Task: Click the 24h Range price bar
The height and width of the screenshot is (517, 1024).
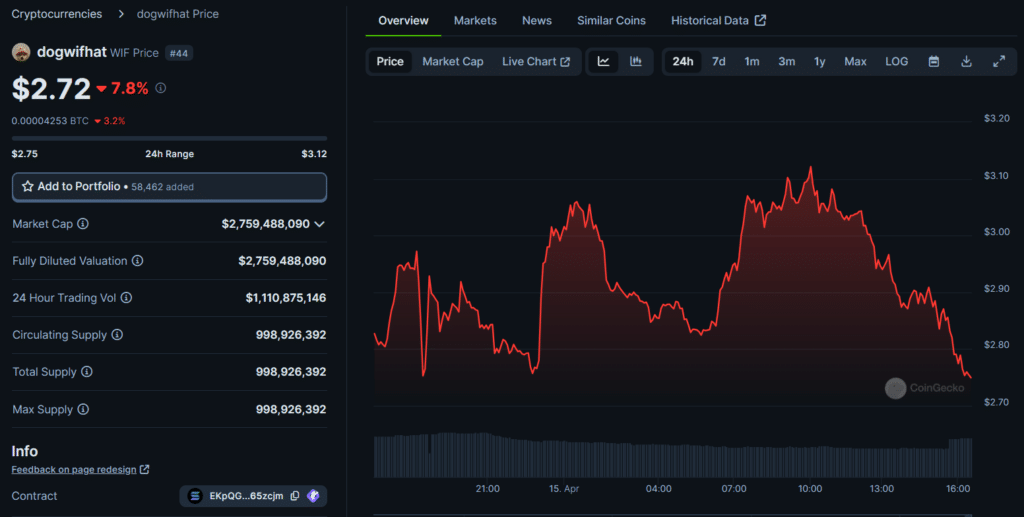Action: (x=169, y=138)
